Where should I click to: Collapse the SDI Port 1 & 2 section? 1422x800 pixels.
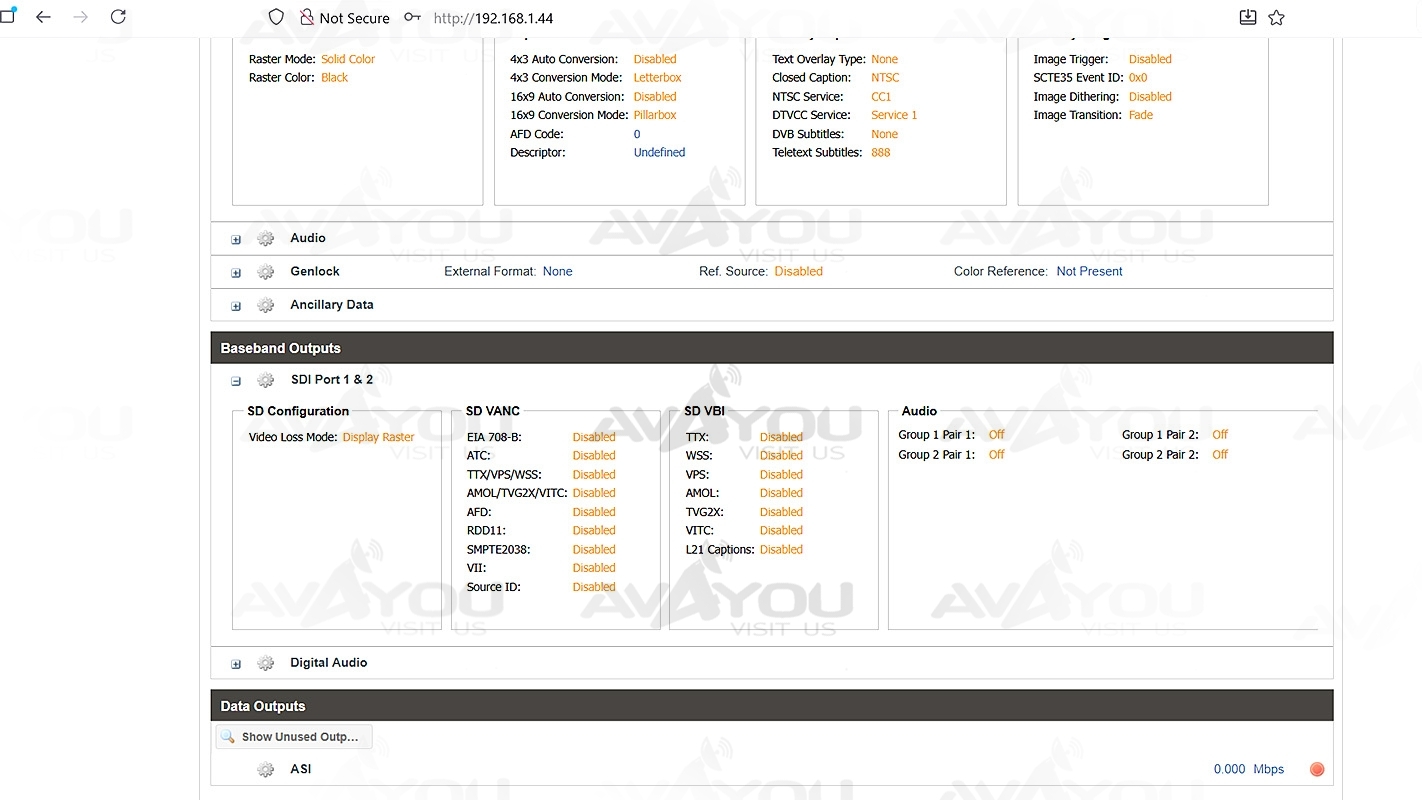[x=236, y=381]
